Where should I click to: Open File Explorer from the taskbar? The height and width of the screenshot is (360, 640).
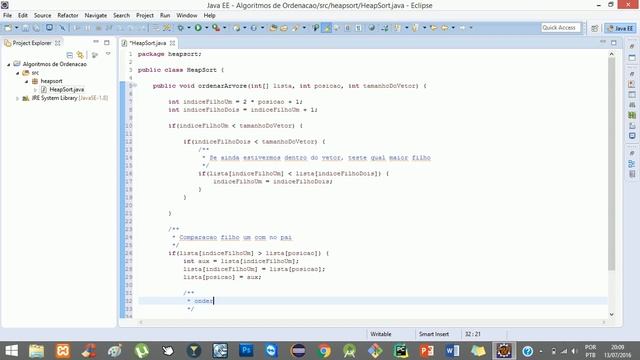pyautogui.click(x=36, y=351)
